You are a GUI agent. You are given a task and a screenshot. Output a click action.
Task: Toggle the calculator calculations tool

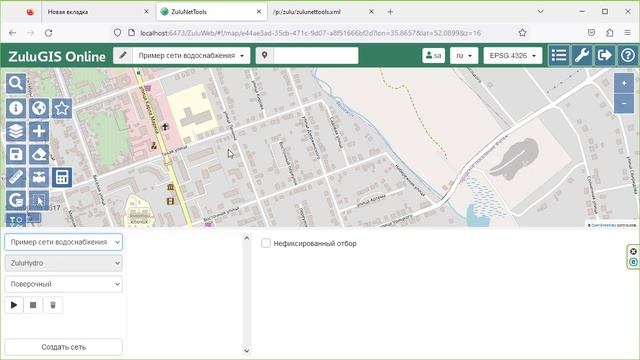(62, 177)
